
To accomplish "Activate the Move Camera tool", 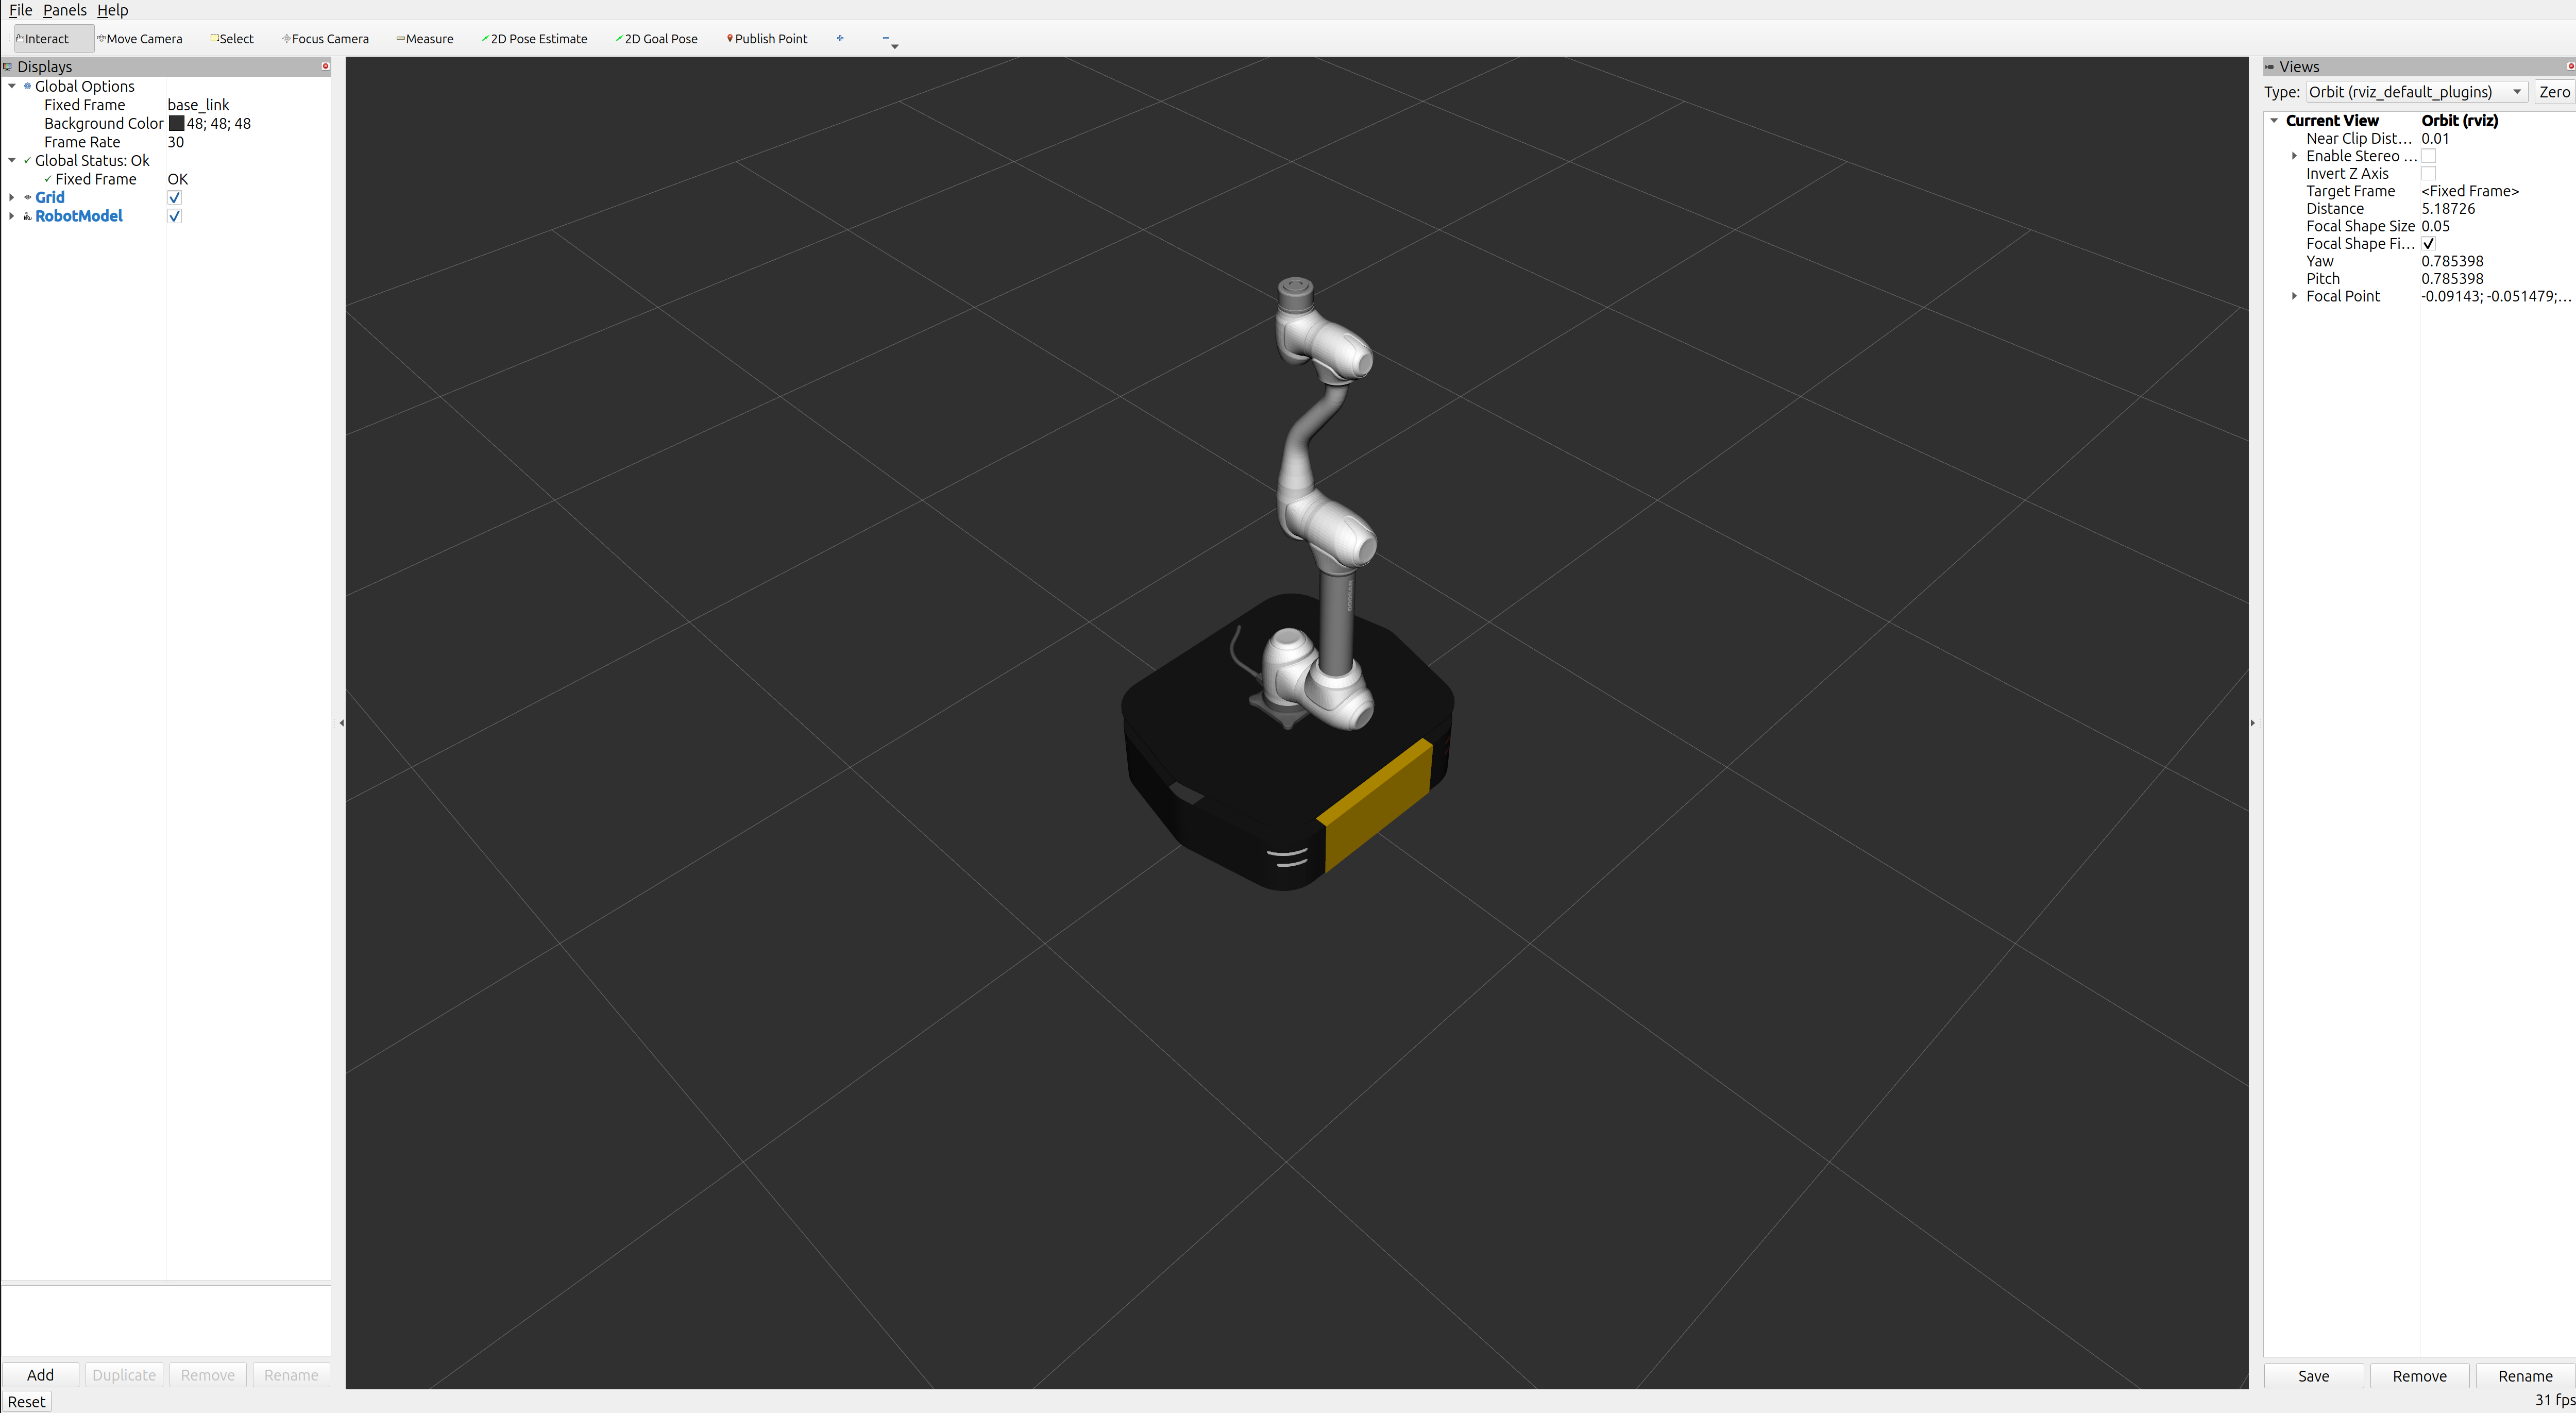I will (x=140, y=39).
